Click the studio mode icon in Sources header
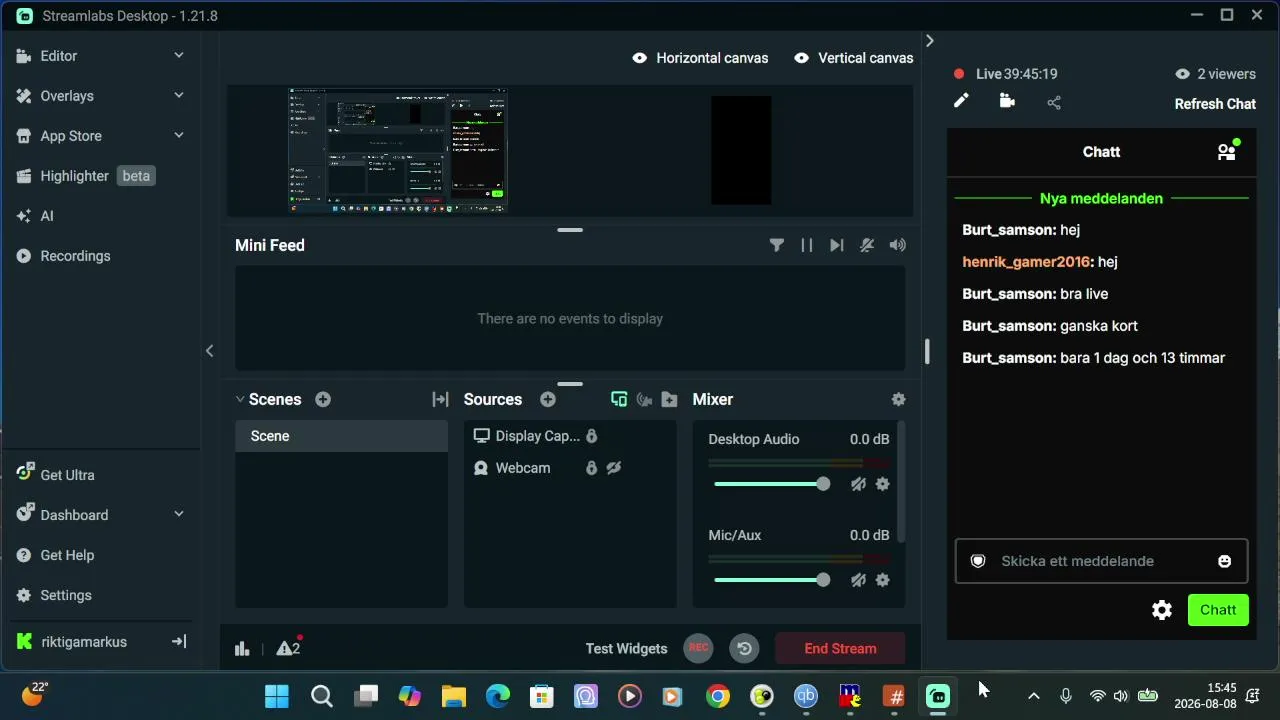1280x720 pixels. click(x=644, y=399)
